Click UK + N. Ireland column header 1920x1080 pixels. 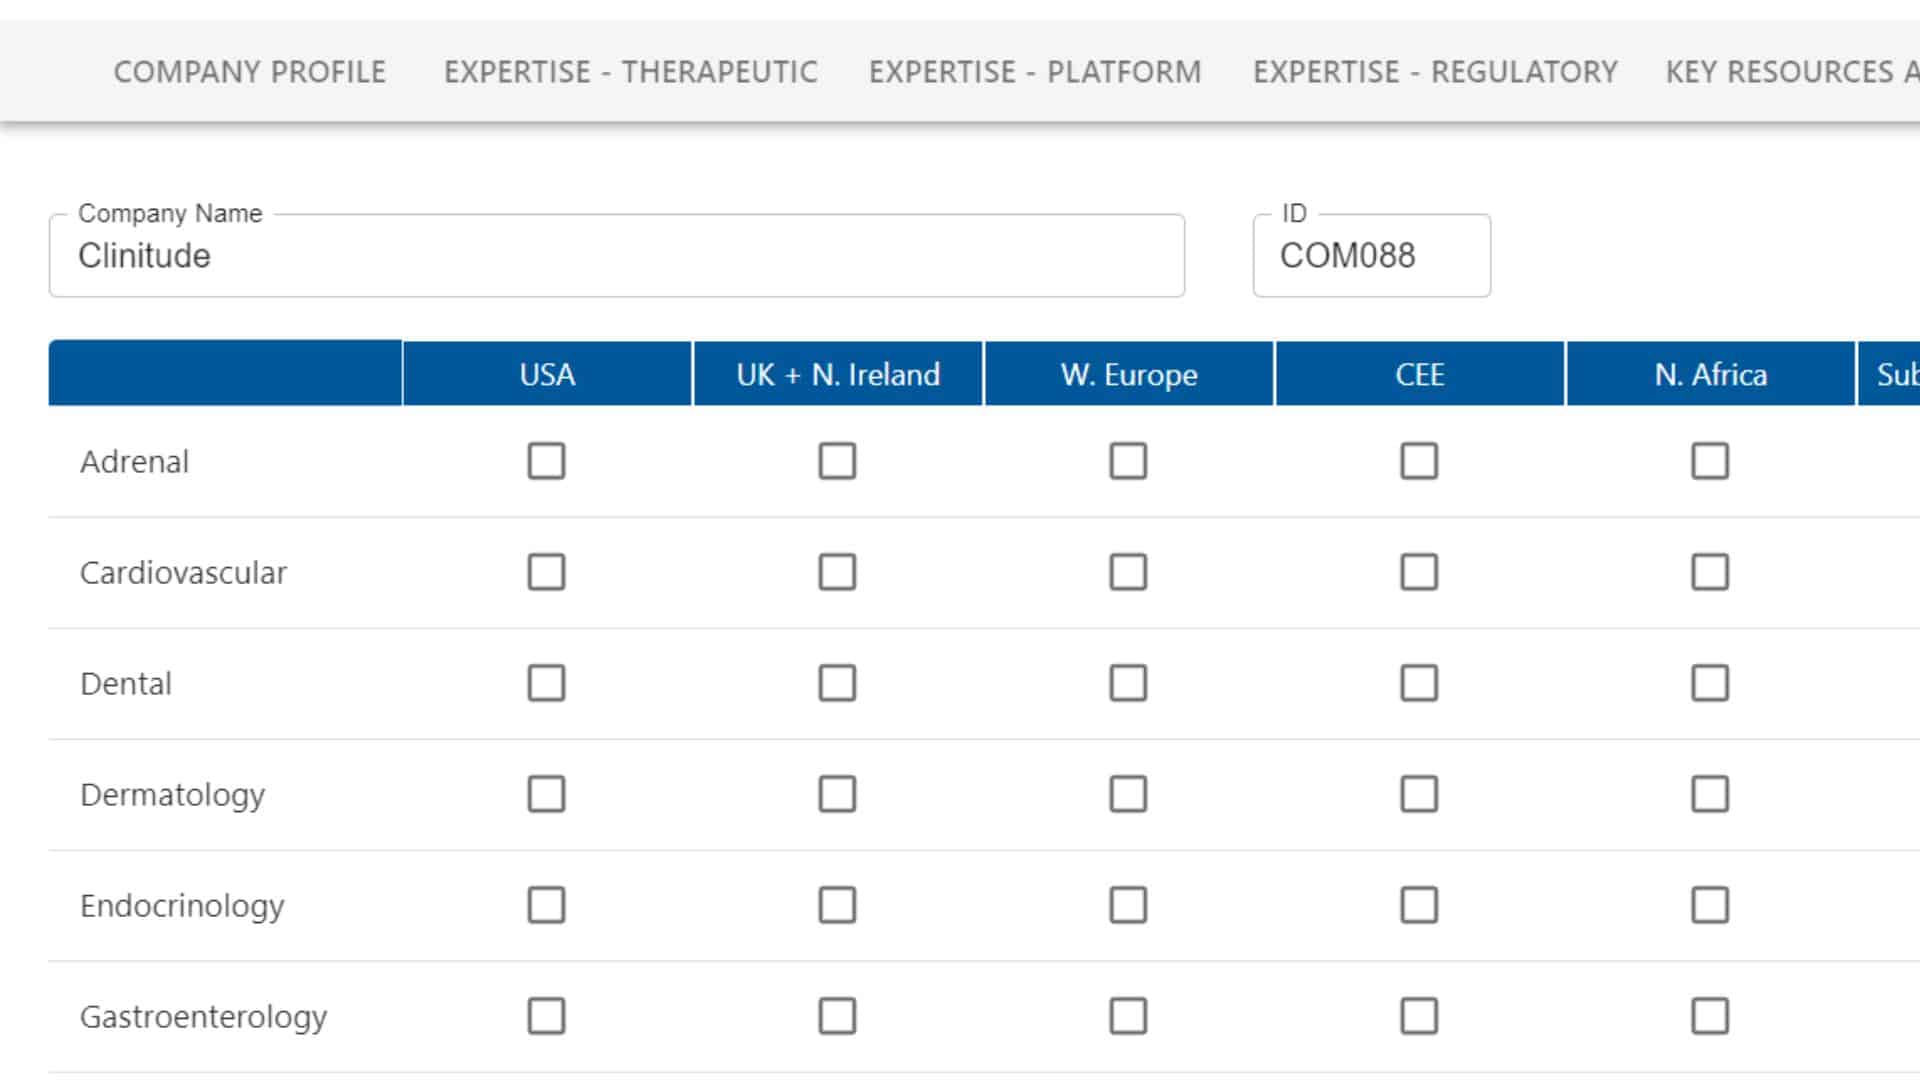pyautogui.click(x=837, y=373)
